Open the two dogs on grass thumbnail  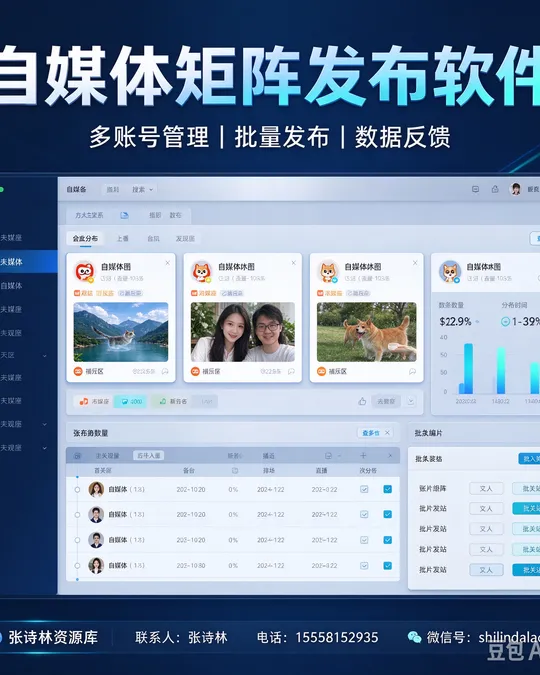point(366,332)
